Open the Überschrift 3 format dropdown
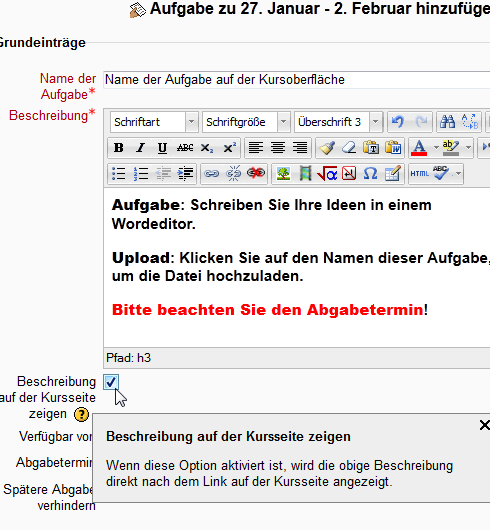The image size is (490, 530). pos(338,122)
